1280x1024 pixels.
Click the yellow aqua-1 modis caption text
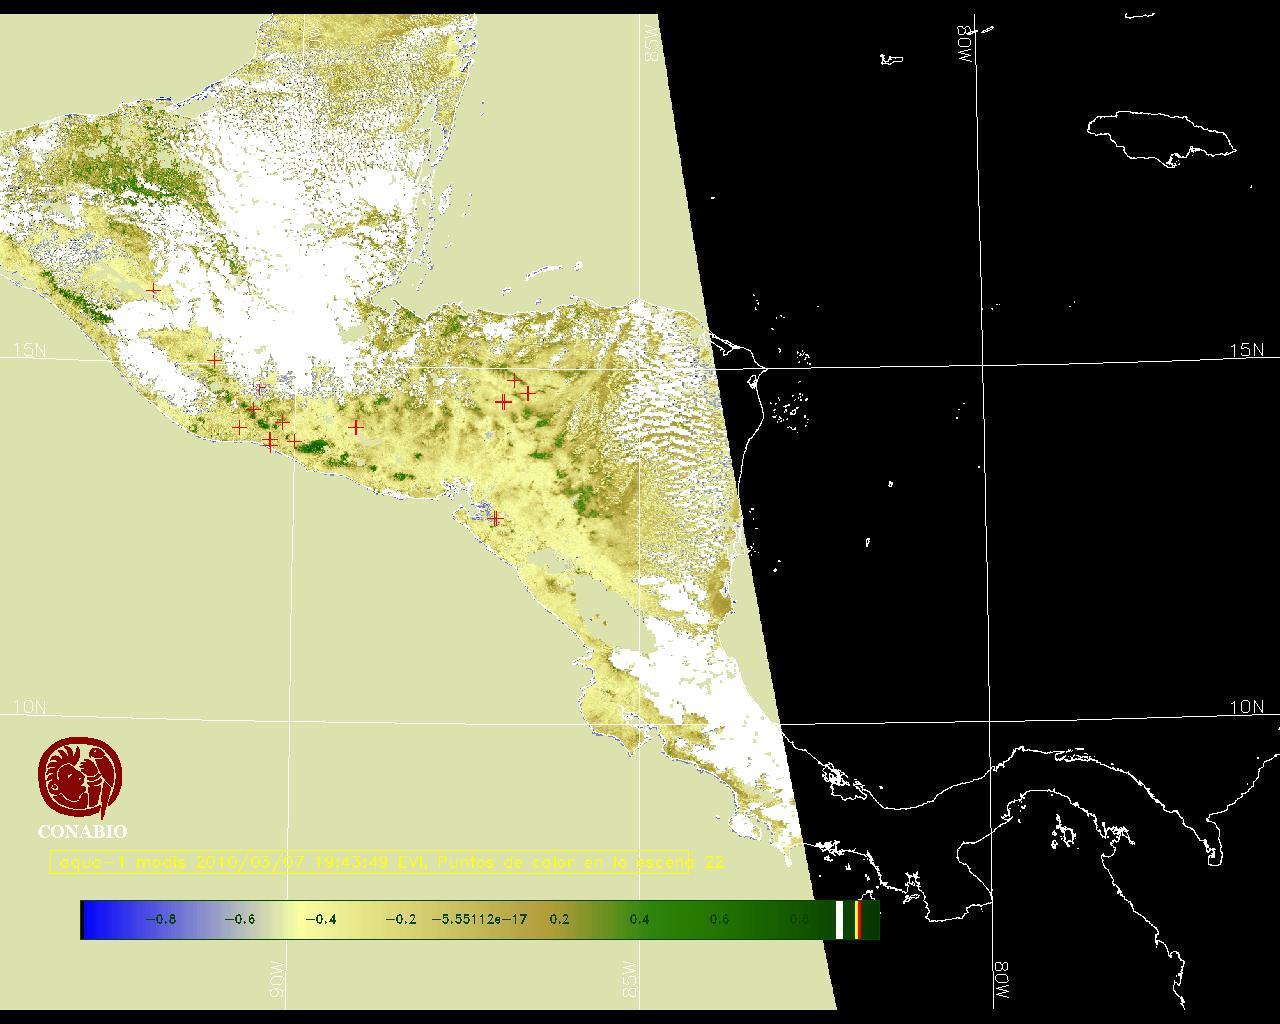(x=370, y=862)
